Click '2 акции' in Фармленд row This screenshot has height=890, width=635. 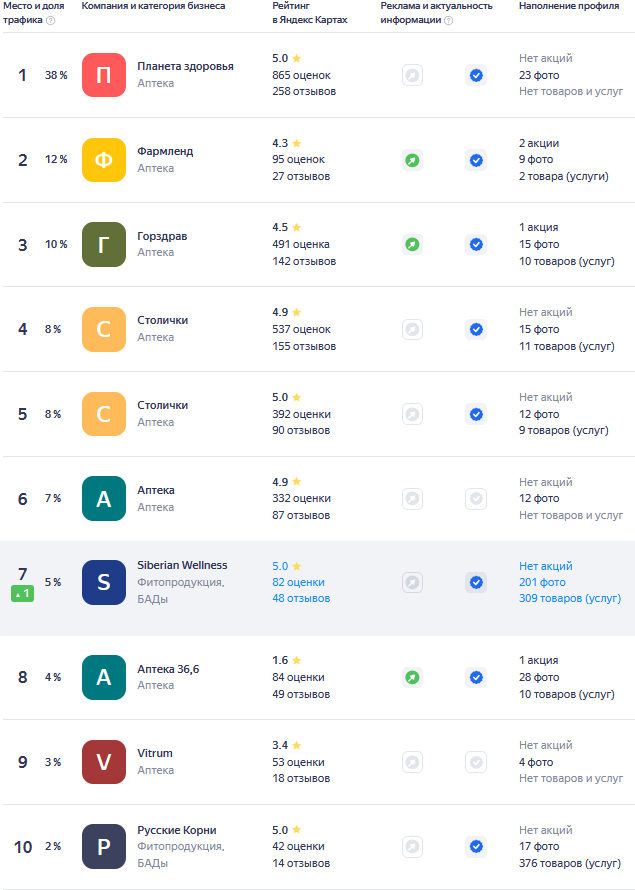pos(539,143)
